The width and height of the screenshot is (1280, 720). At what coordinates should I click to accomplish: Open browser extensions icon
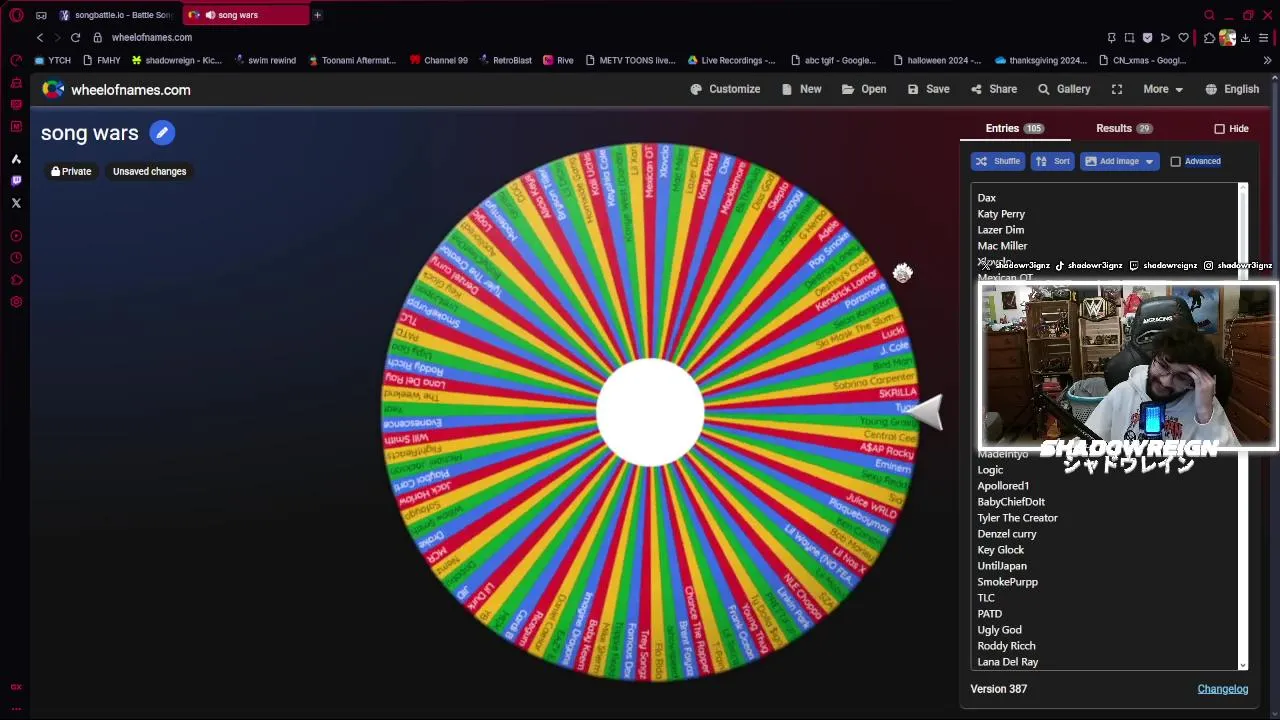1209,38
